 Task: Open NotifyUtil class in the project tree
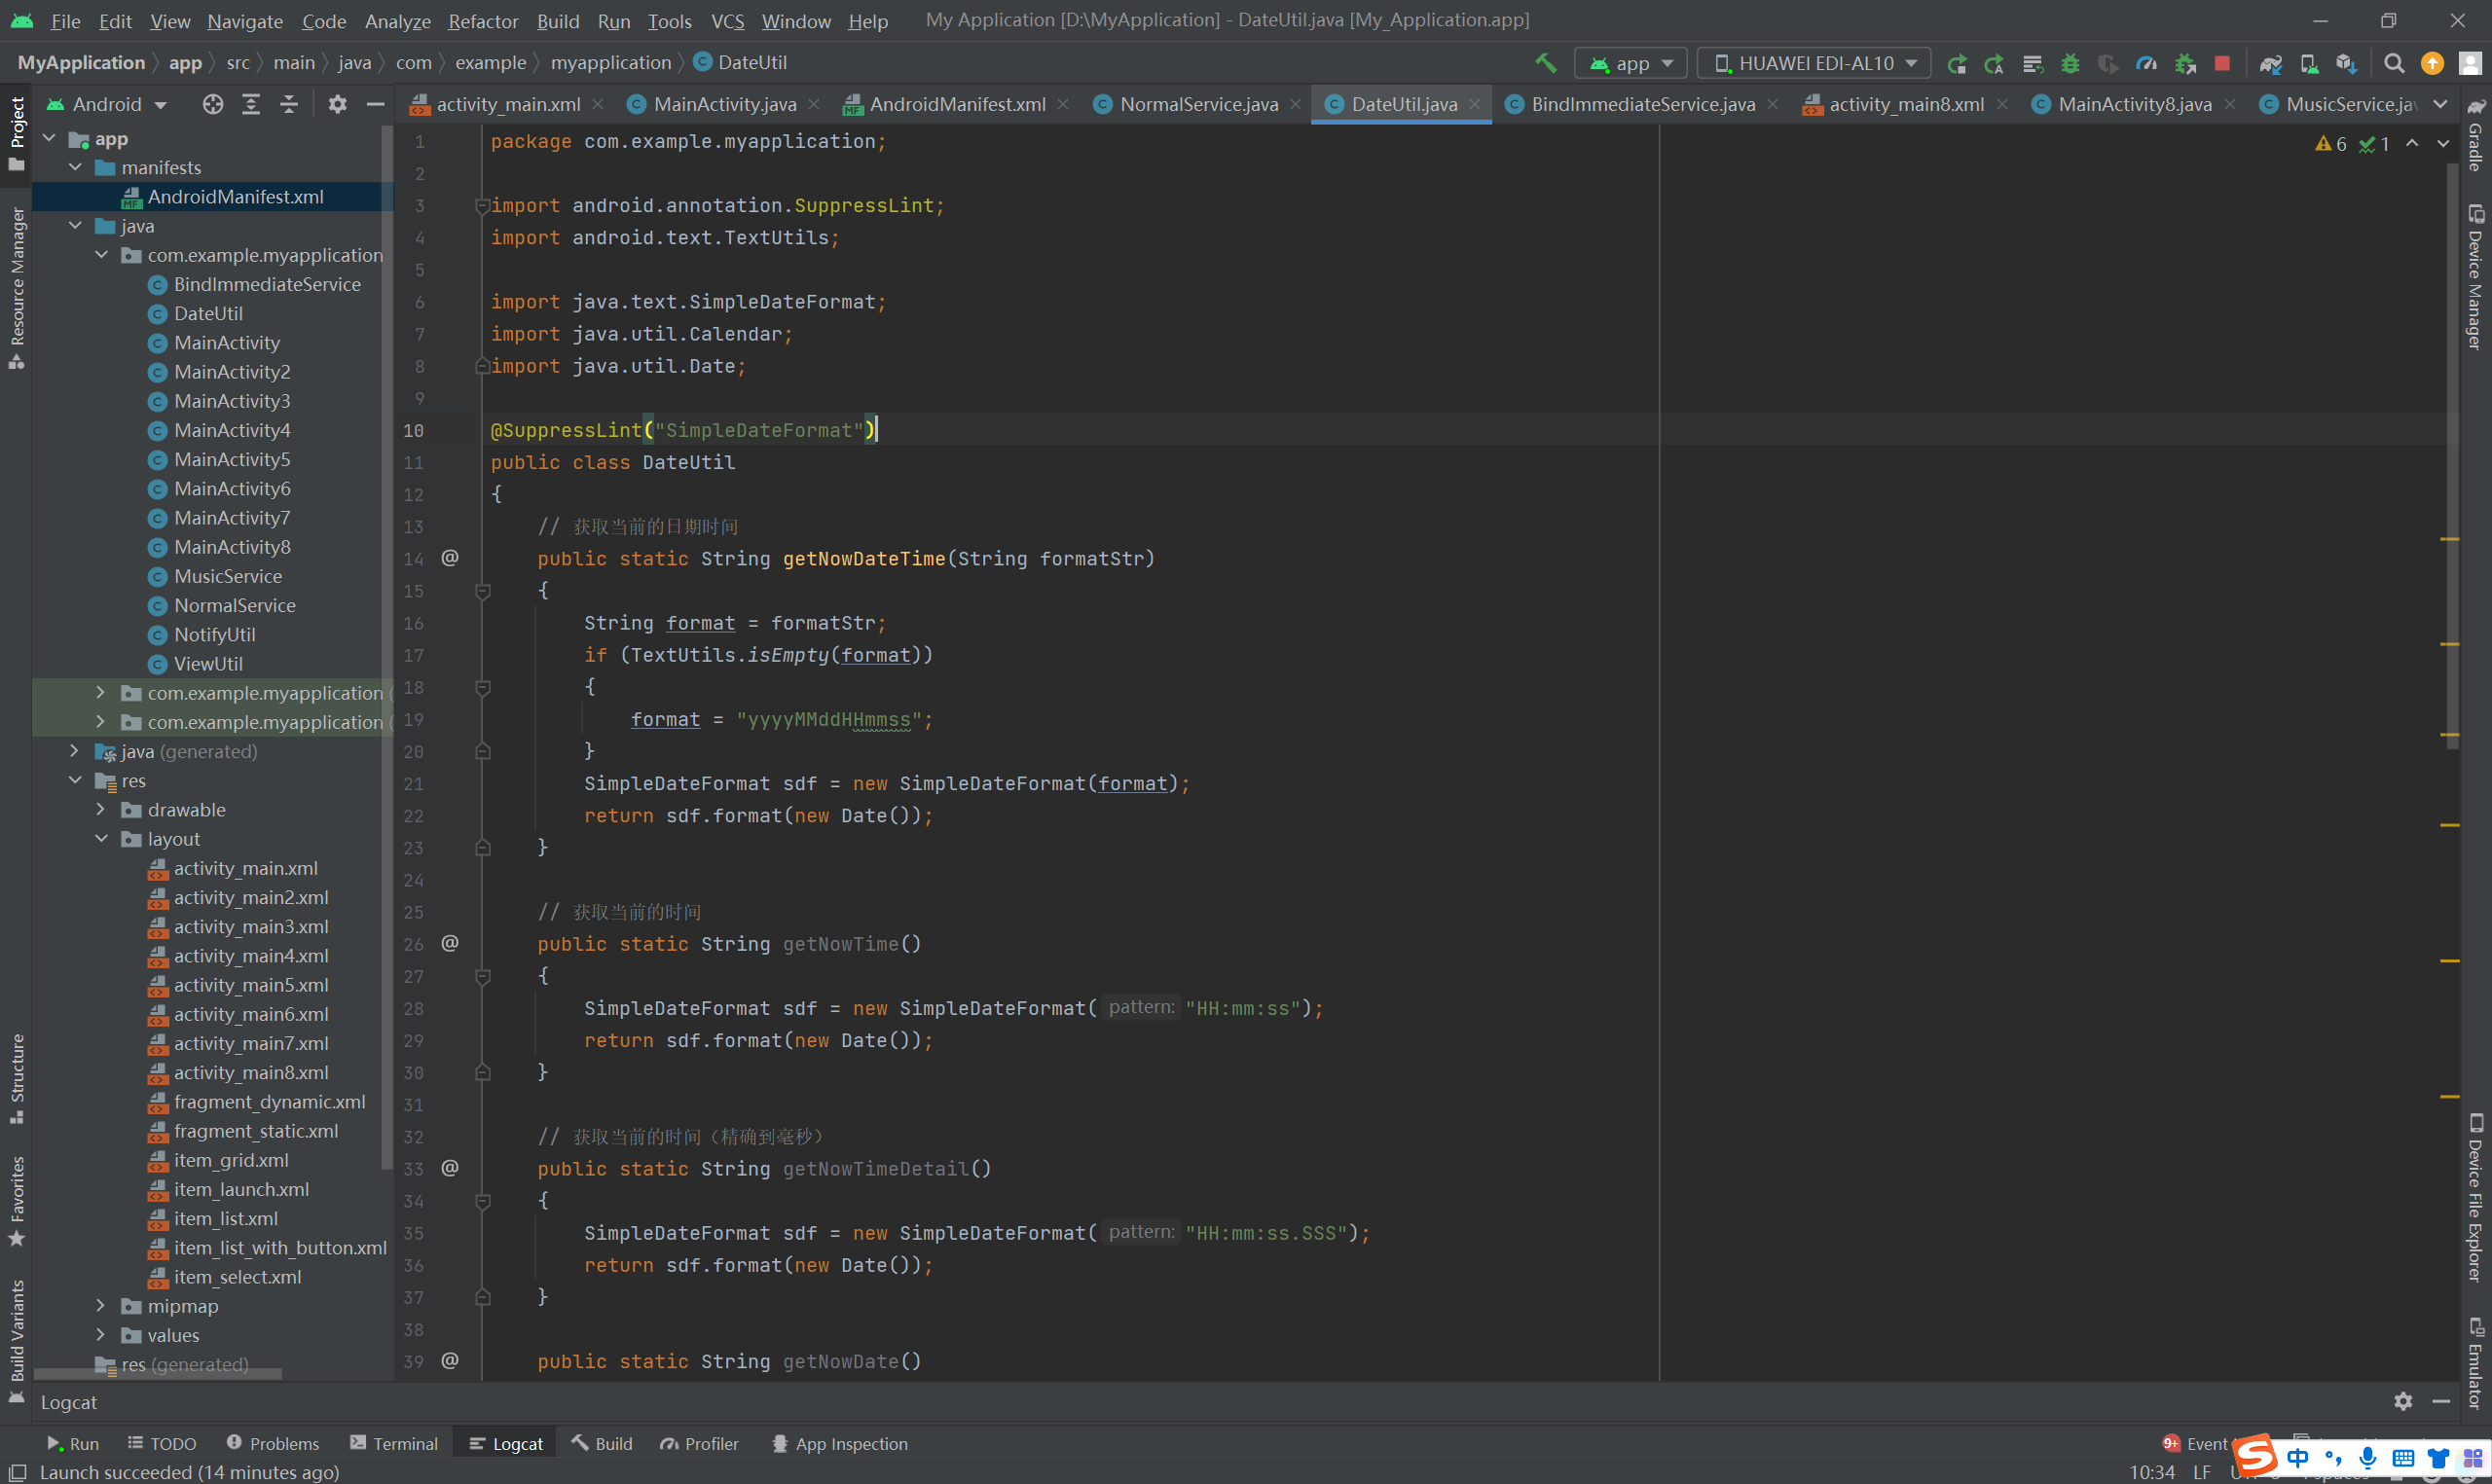coord(214,634)
